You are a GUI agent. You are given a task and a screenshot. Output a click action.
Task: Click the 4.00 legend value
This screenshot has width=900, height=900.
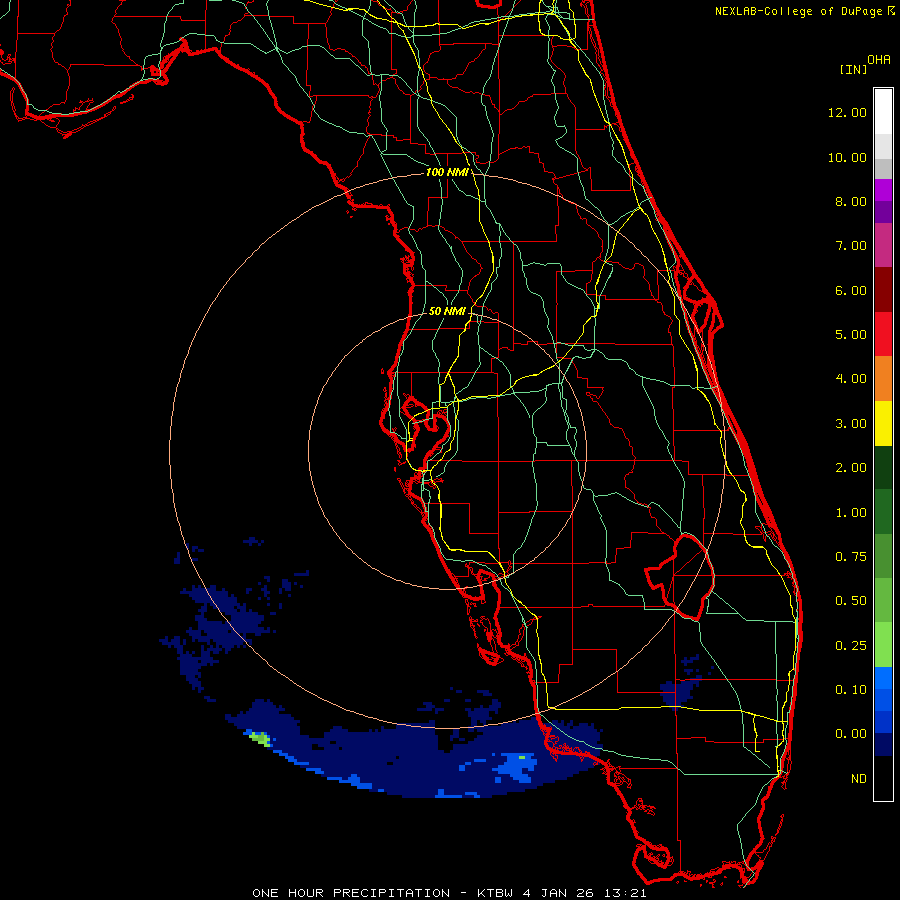(x=851, y=379)
